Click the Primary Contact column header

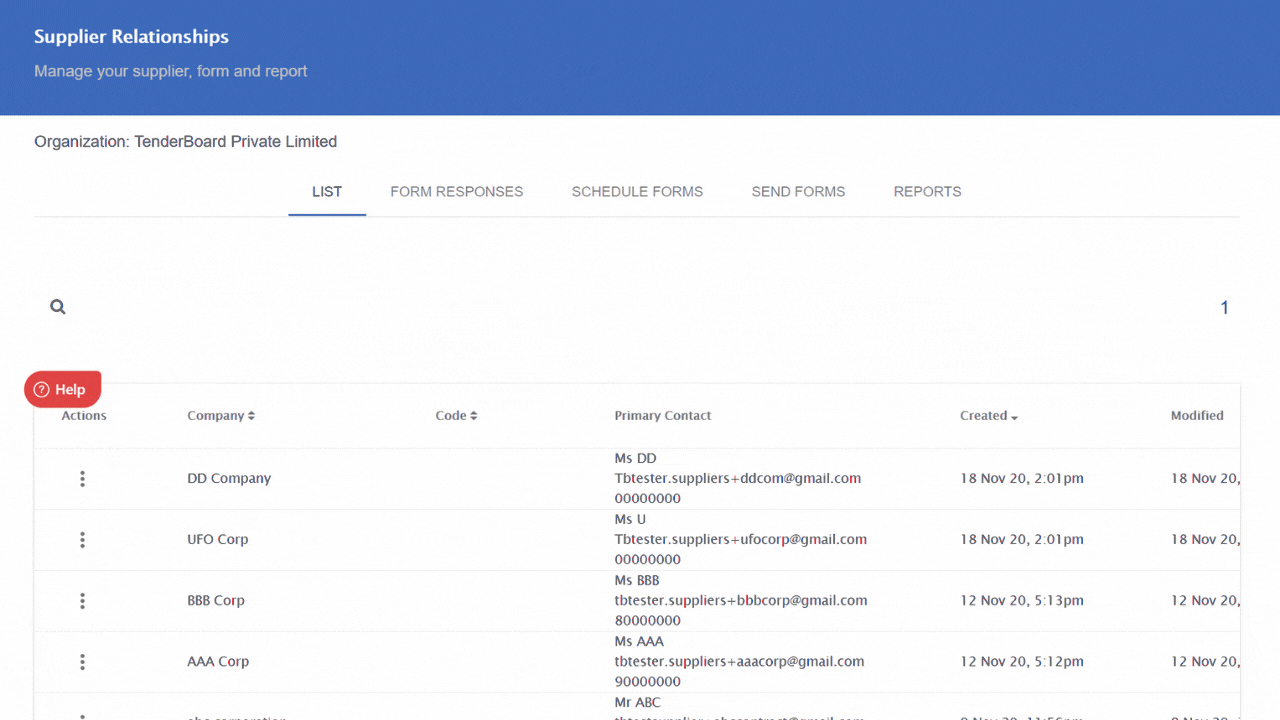click(x=663, y=415)
